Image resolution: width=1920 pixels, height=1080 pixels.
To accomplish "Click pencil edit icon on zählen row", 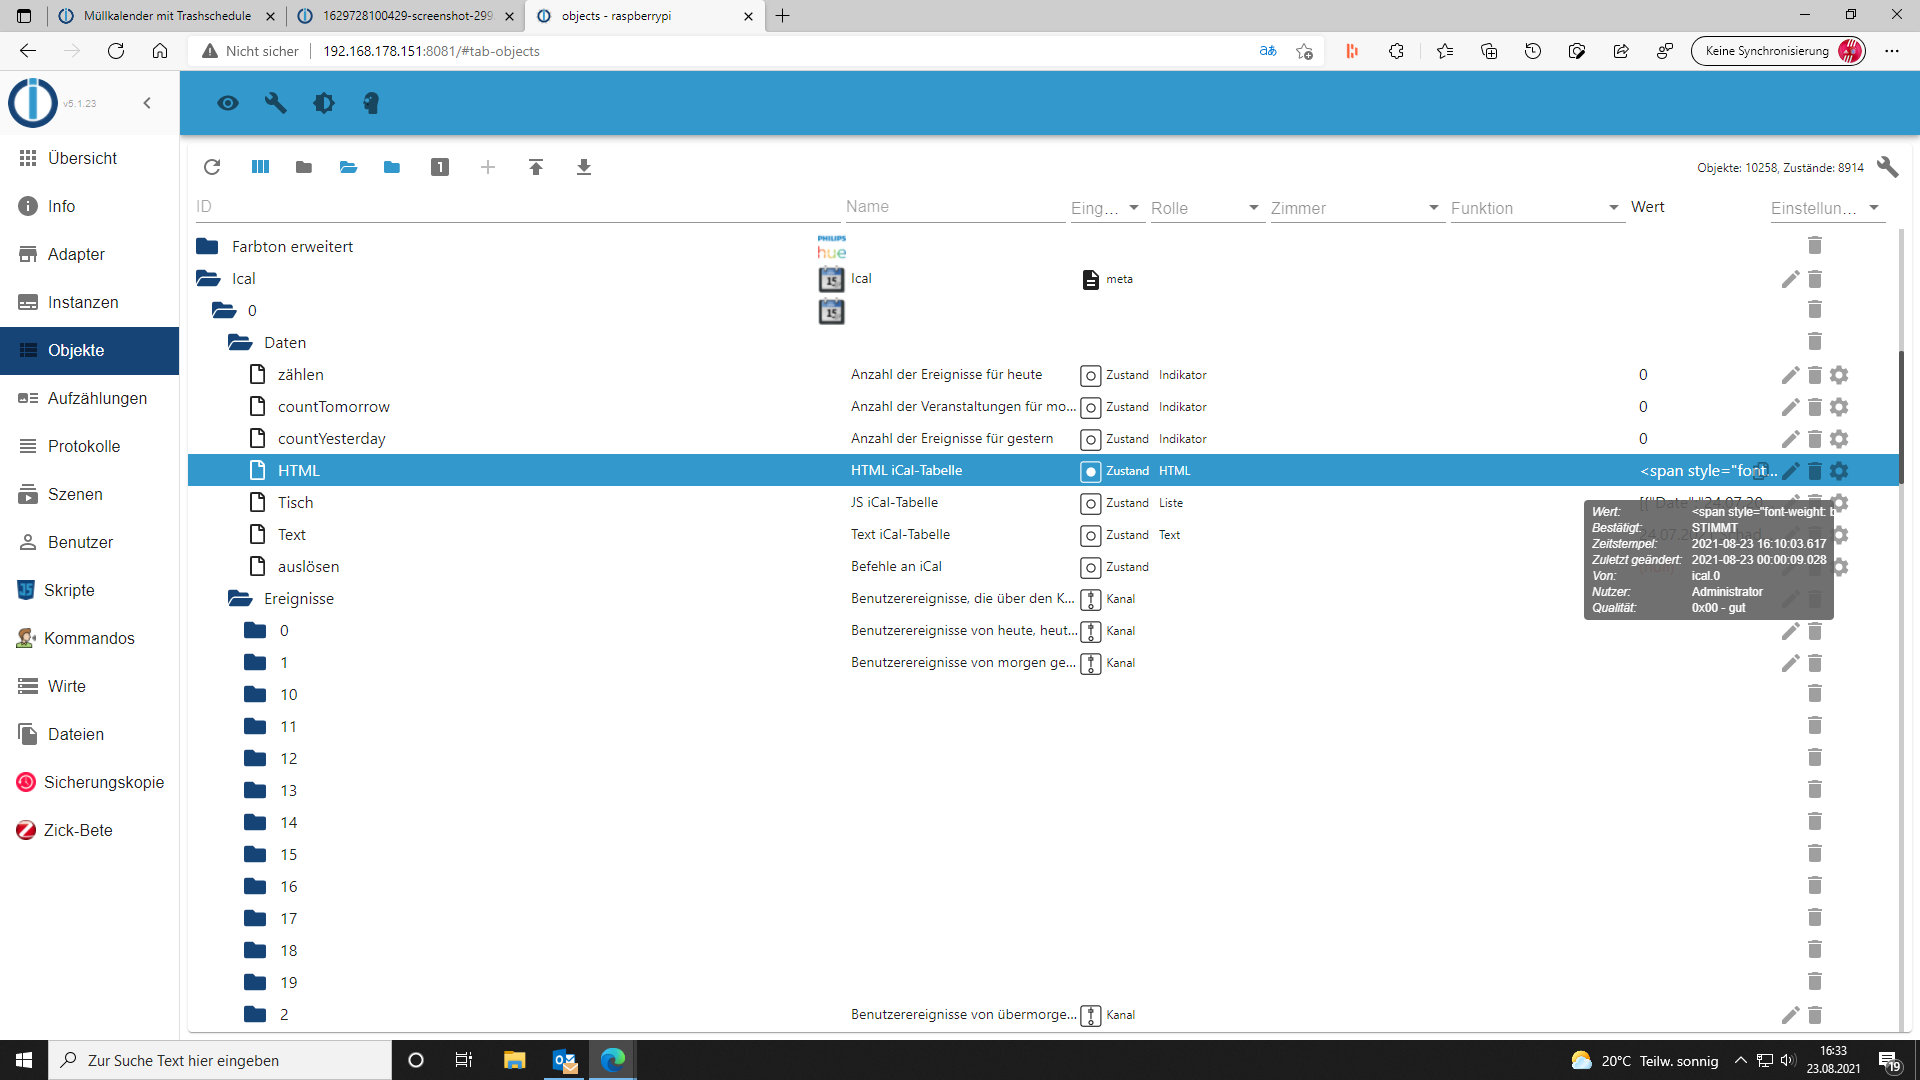I will [1790, 375].
